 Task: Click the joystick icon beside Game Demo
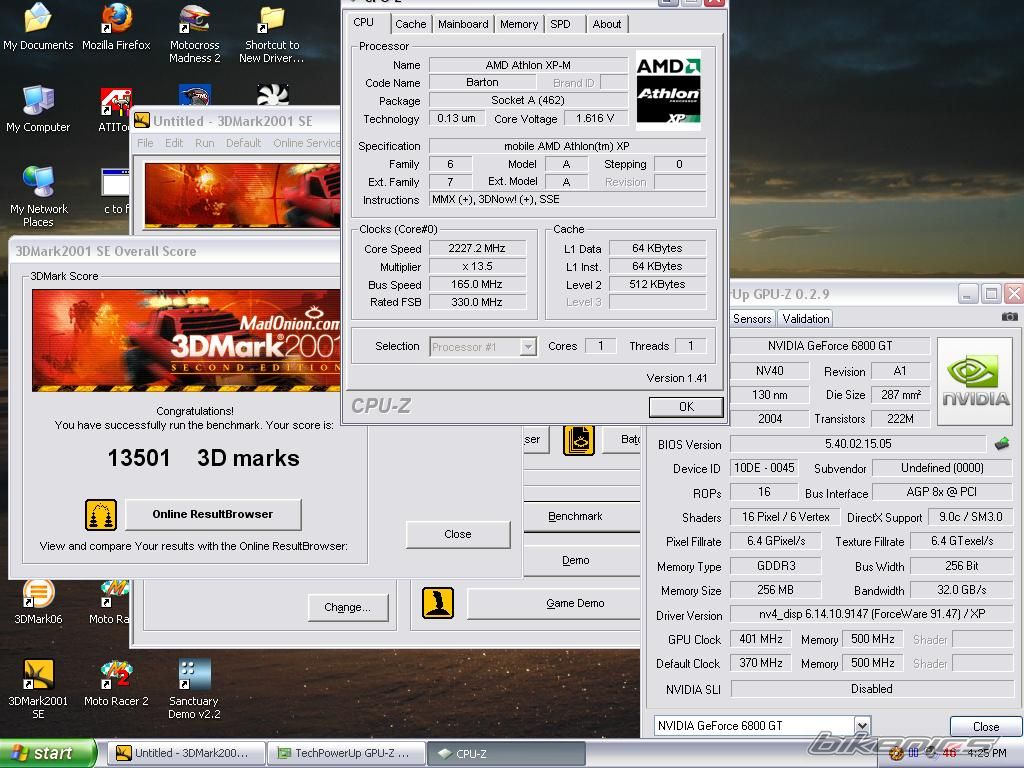tap(437, 602)
